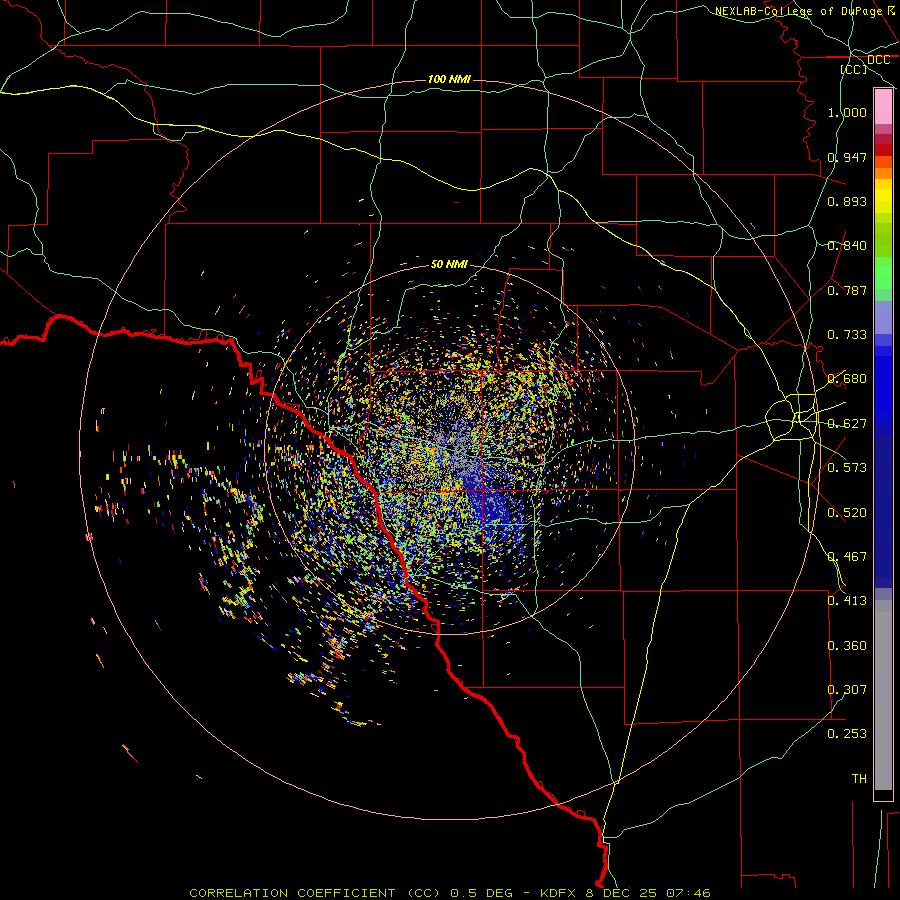The image size is (900, 900).
Task: Click the 0.307 scale value
Action: (847, 690)
